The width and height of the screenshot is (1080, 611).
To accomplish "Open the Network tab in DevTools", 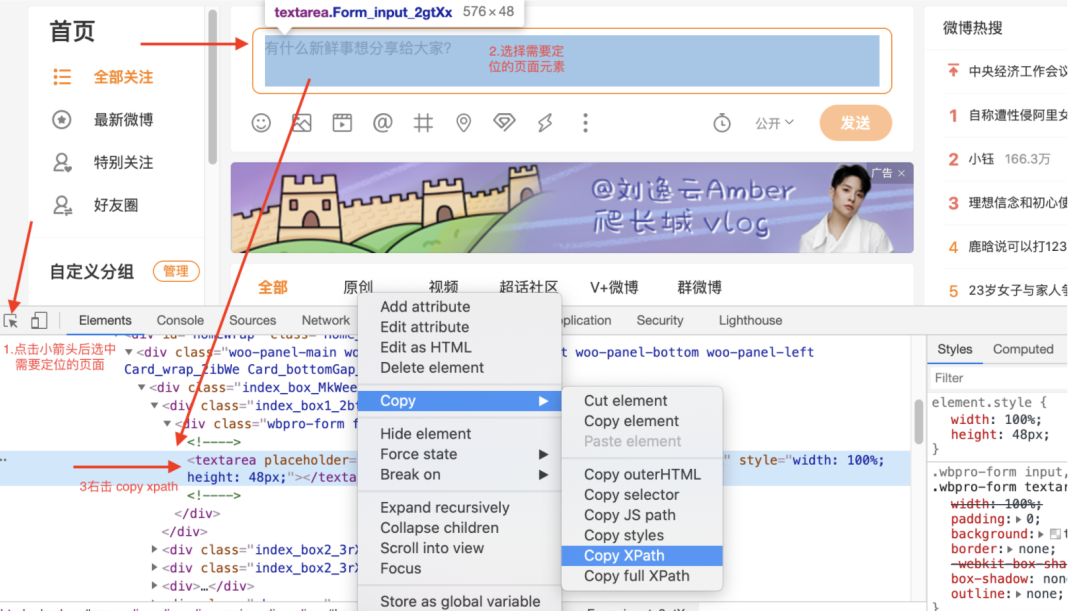I will click(326, 320).
